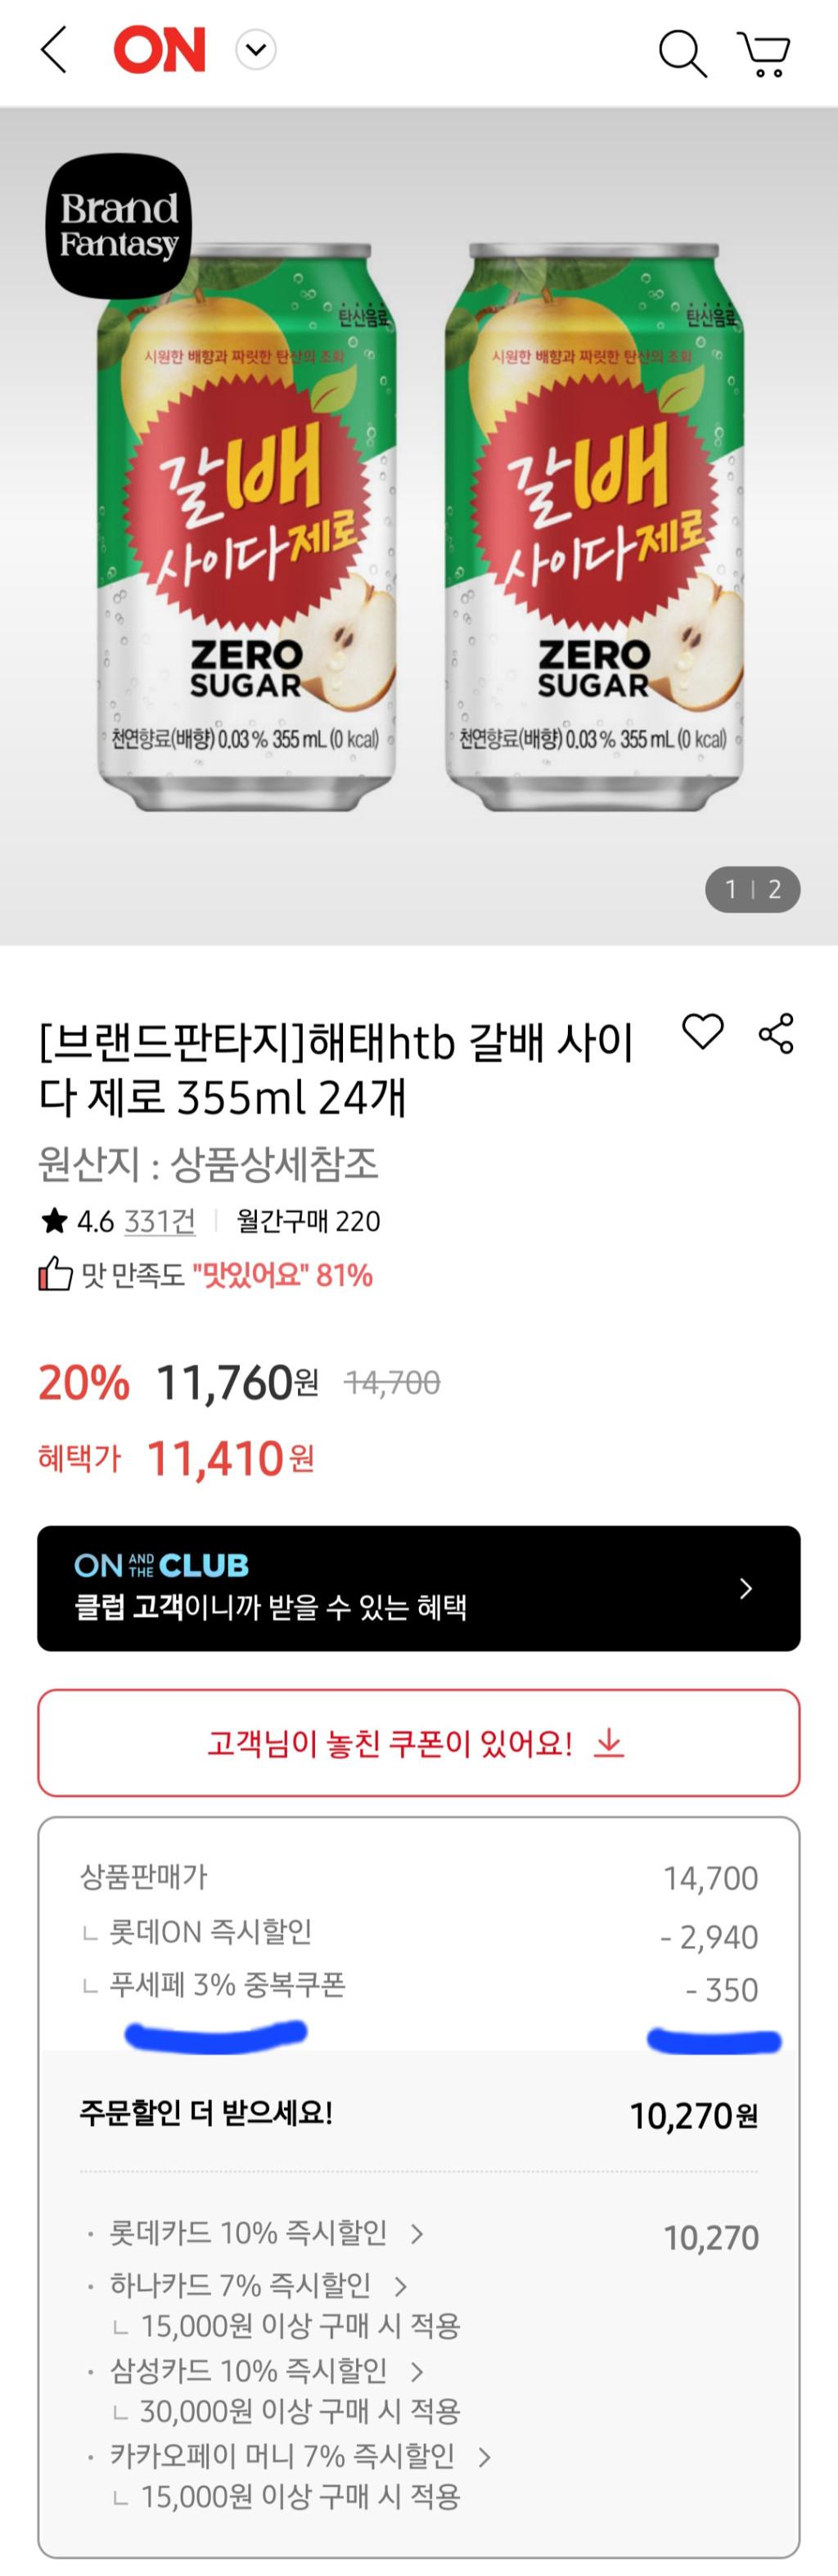Tap the thumbs-up taste satisfaction icon
This screenshot has width=838, height=2576.
(55, 1274)
